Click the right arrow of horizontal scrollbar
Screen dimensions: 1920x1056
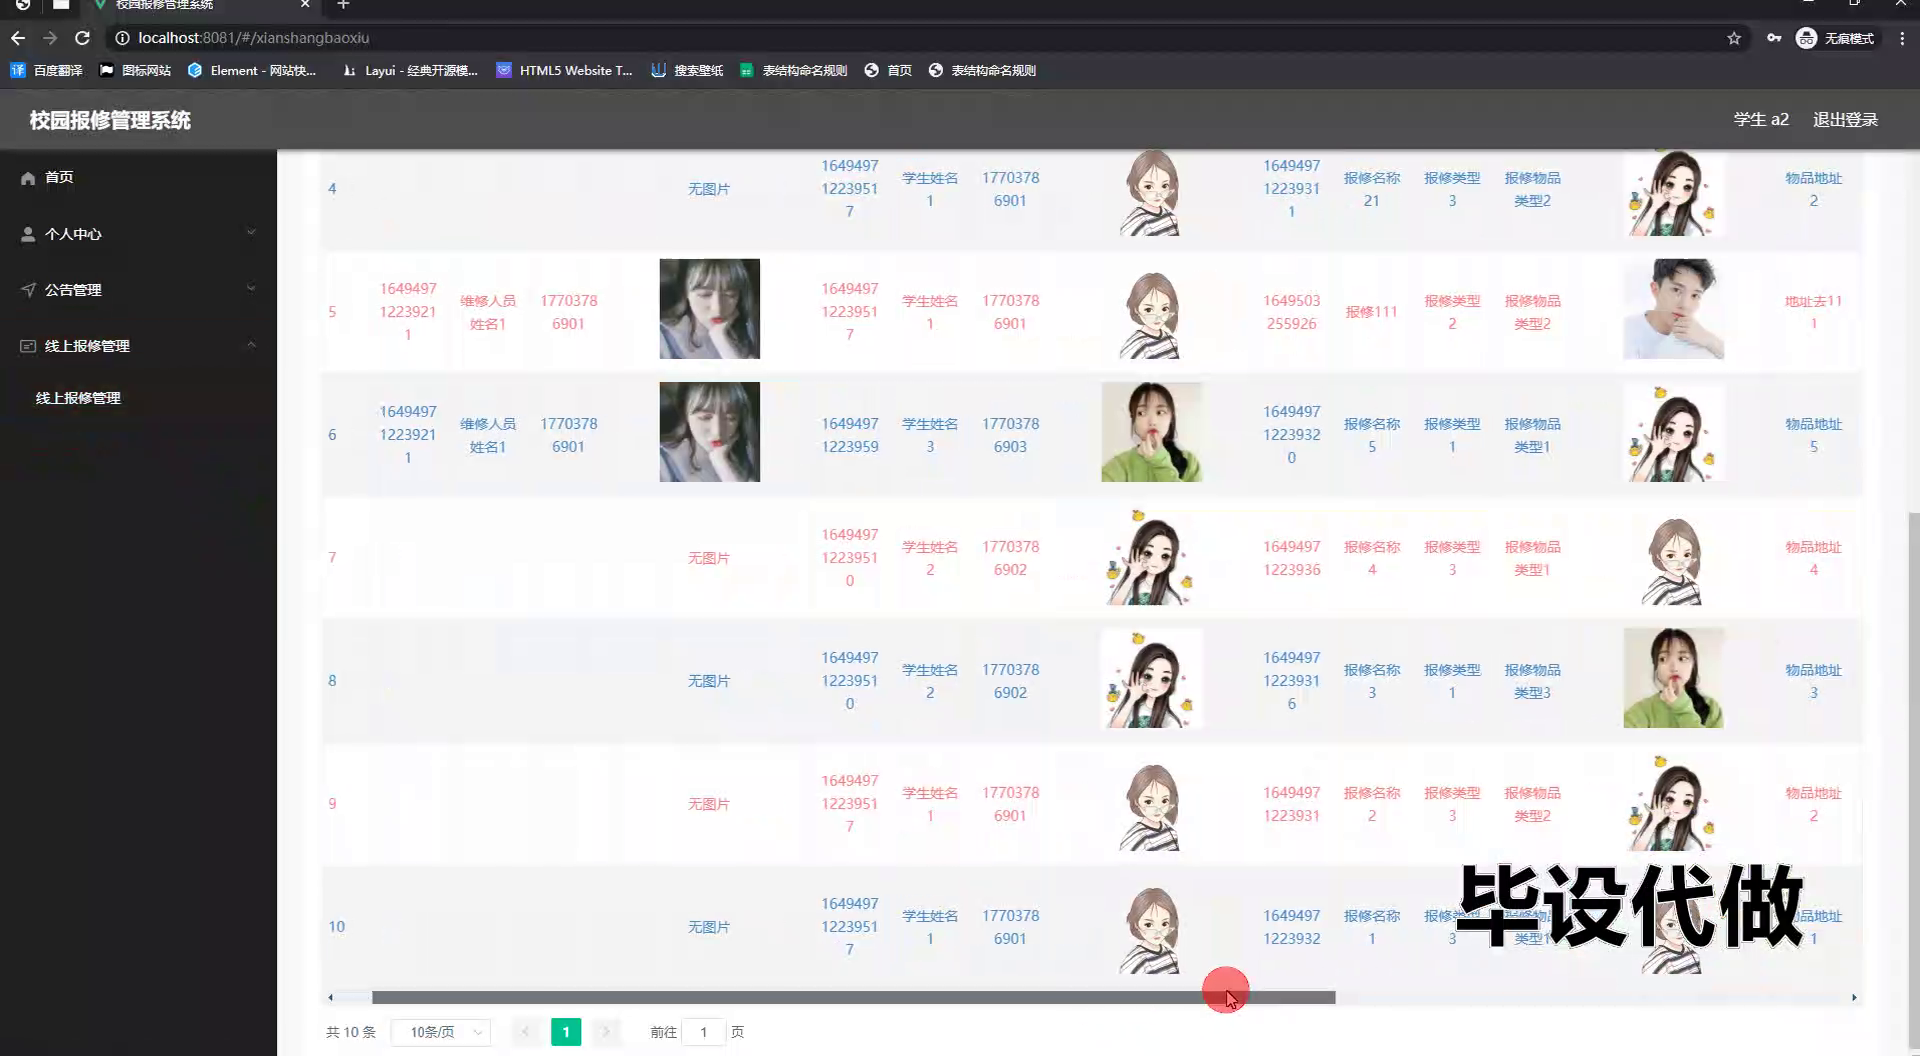coord(1854,997)
